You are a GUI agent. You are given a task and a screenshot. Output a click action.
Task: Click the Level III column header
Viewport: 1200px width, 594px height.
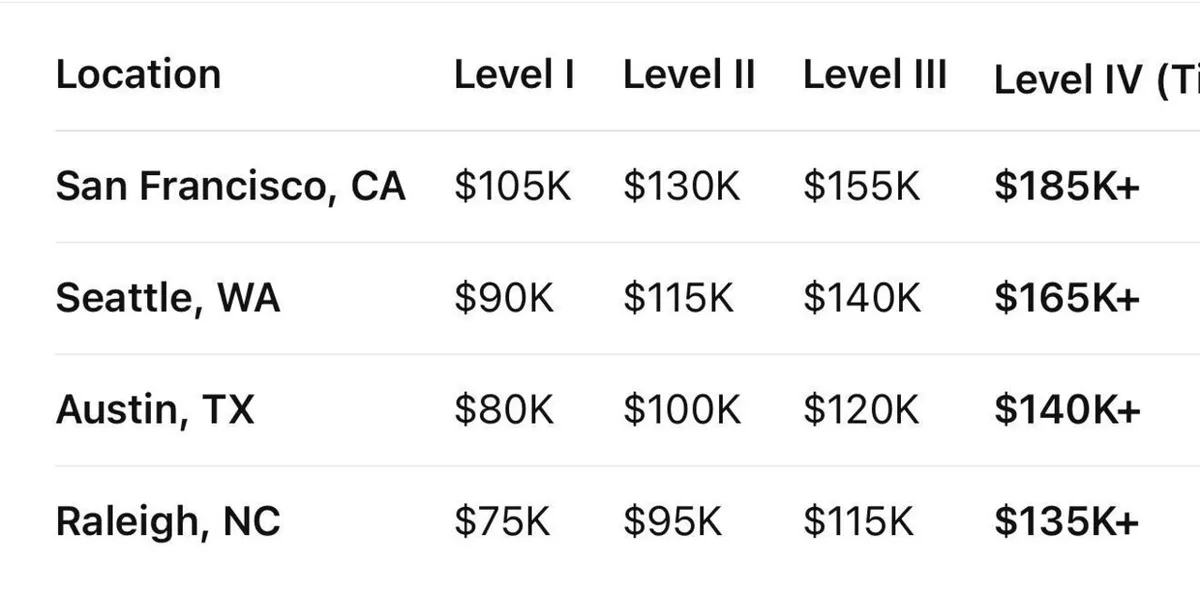[875, 75]
